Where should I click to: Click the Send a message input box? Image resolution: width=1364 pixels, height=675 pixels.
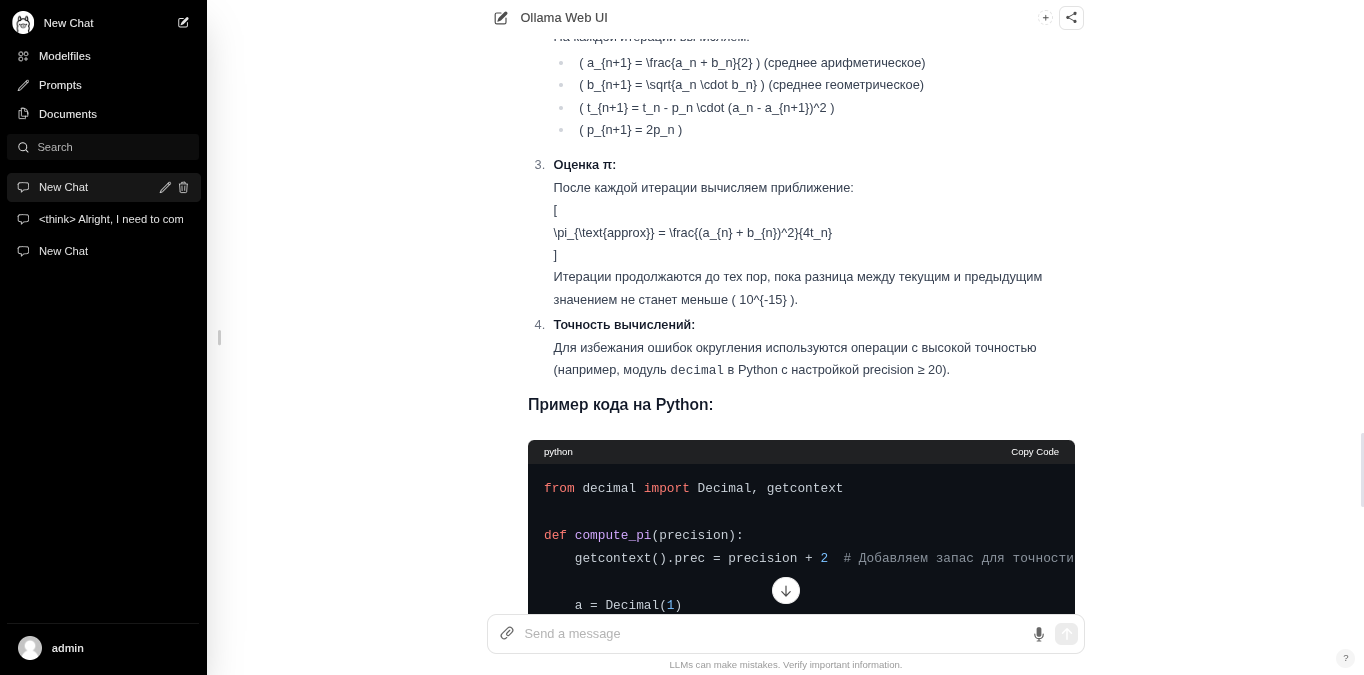click(770, 634)
